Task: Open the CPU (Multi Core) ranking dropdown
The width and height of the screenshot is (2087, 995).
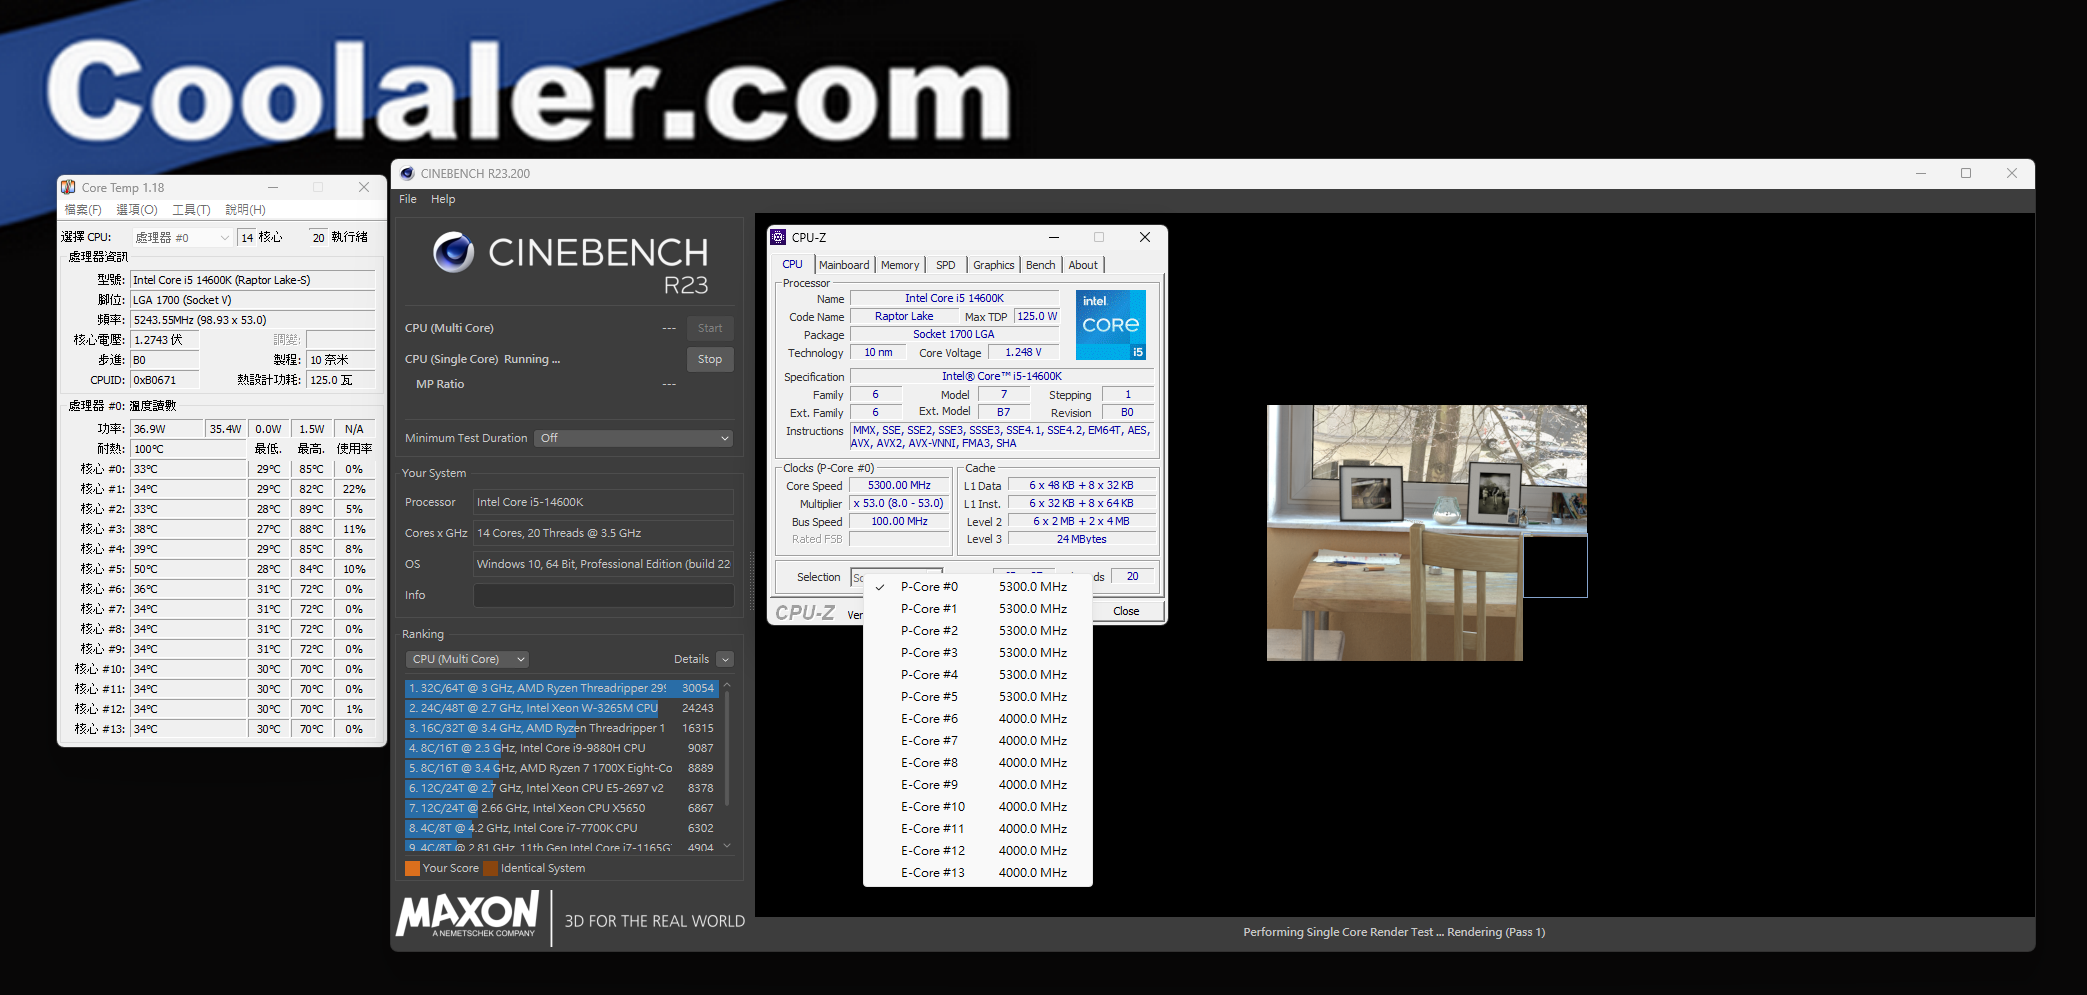Action: (x=468, y=659)
